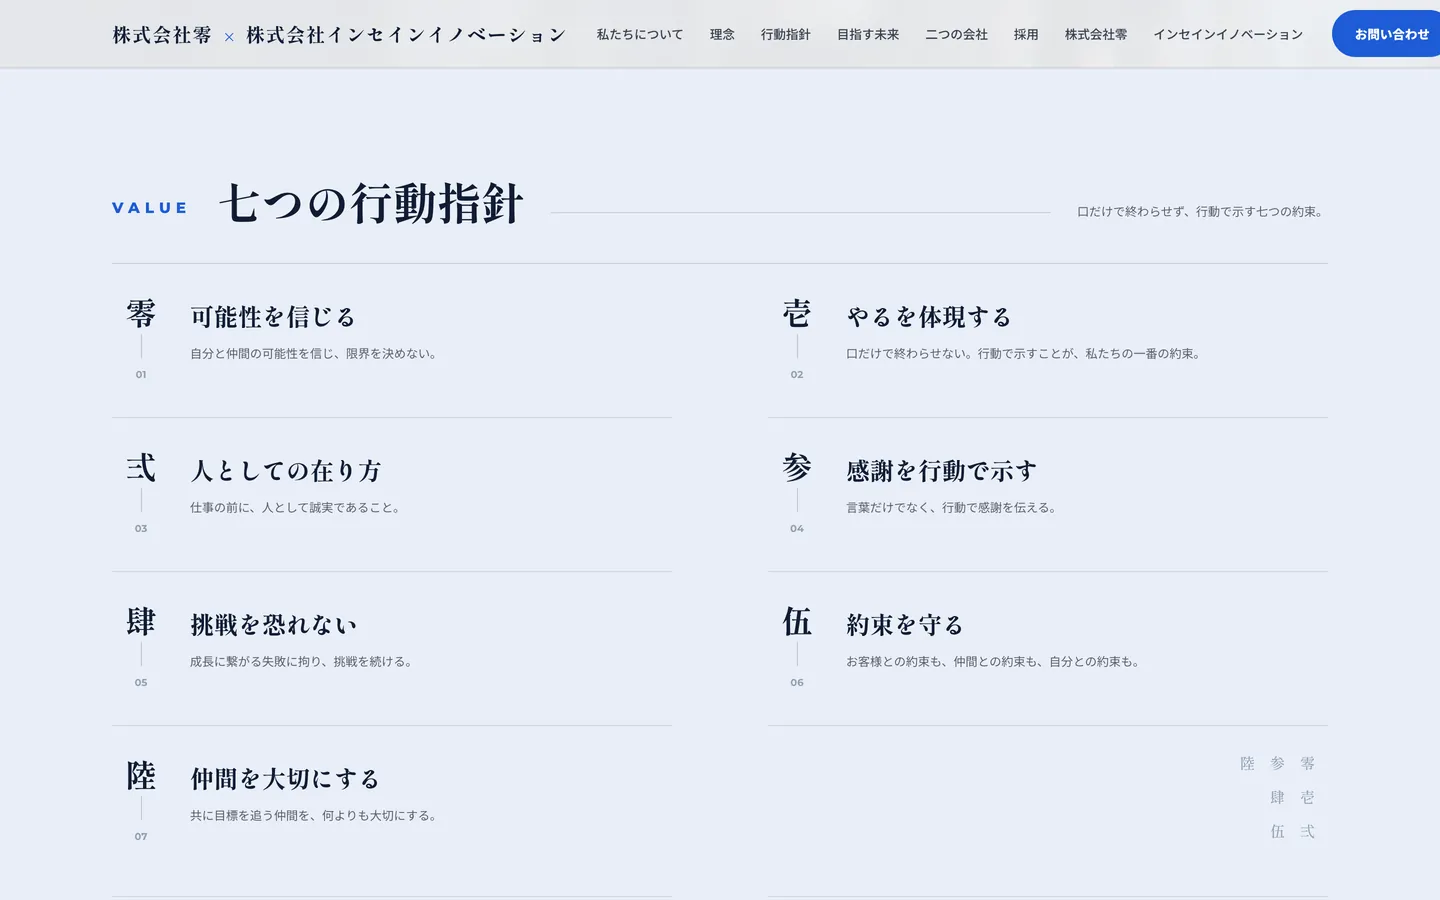1440x900 pixels.
Task: Click the small number 04 under 参
Action: coord(797,529)
